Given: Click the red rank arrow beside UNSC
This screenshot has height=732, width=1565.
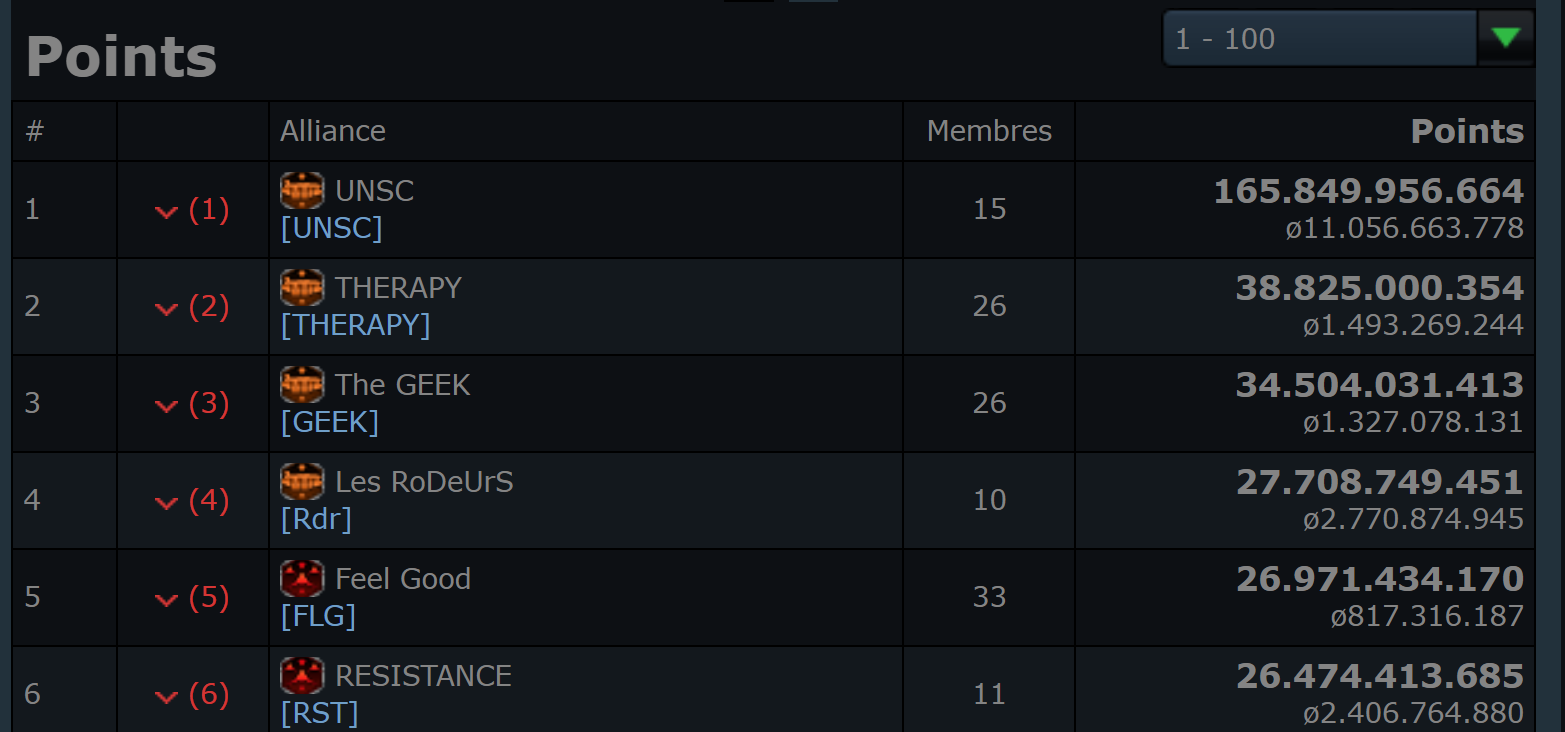Looking at the screenshot, I should [166, 212].
